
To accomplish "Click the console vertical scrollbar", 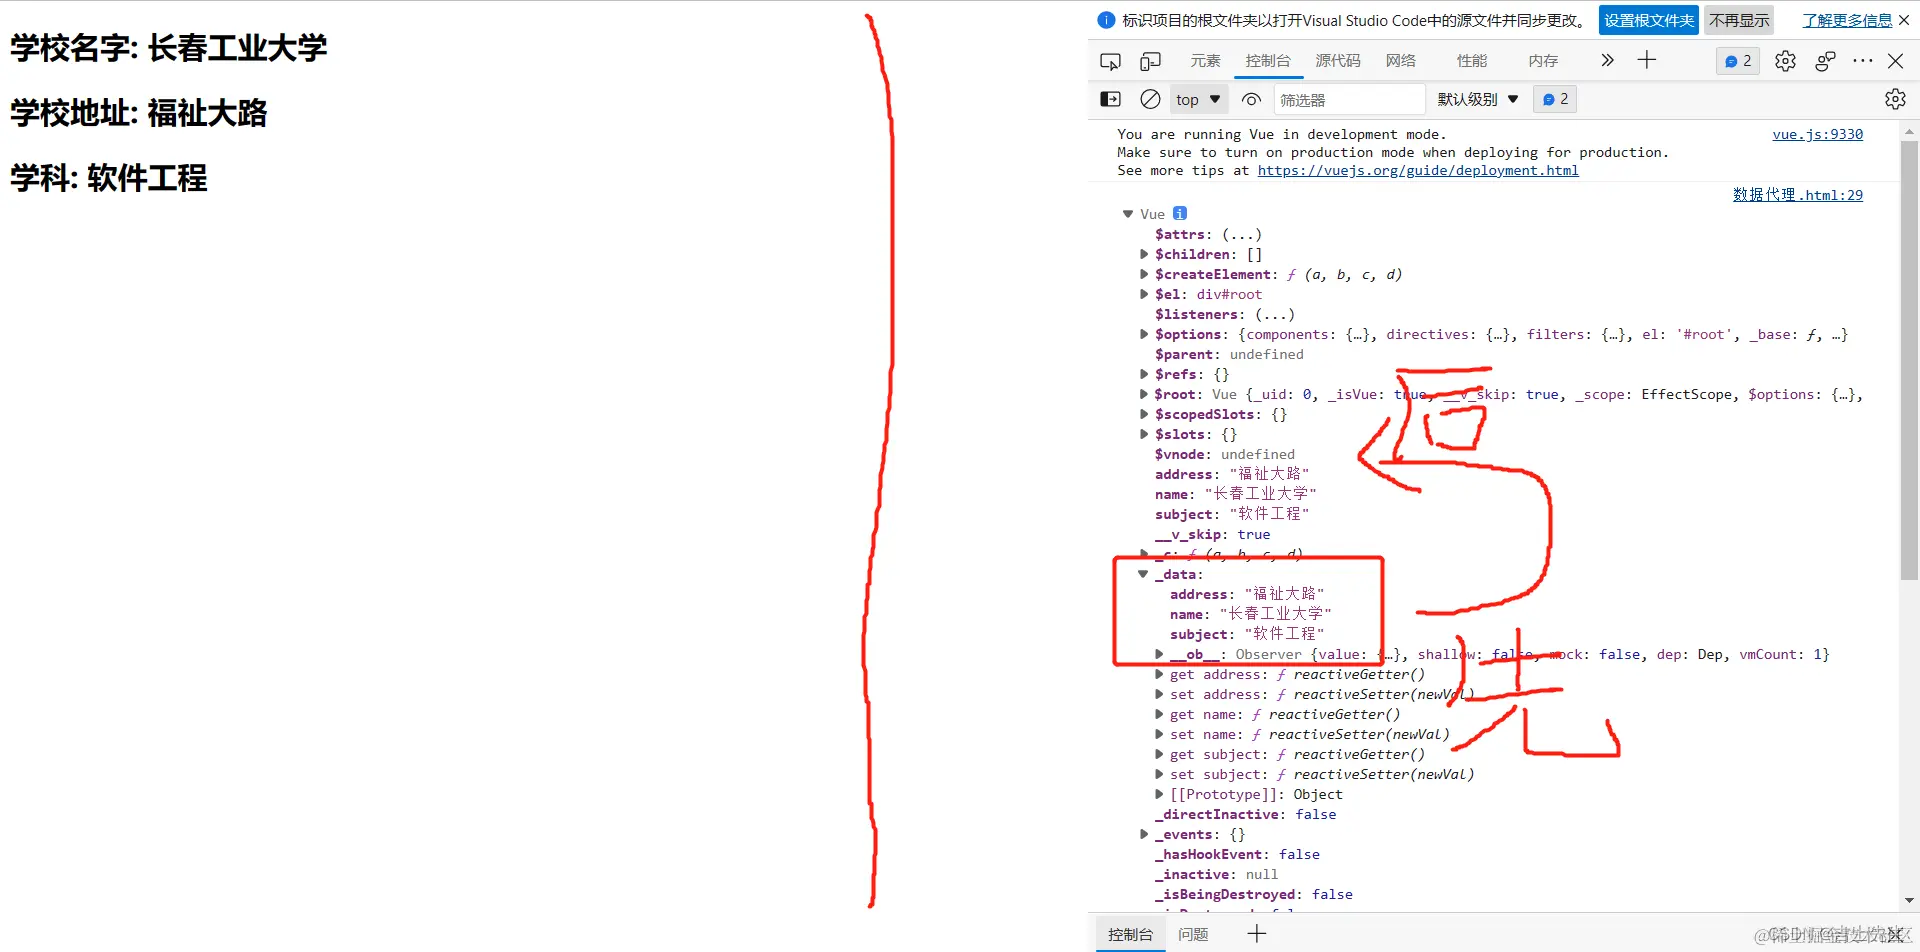I will [1909, 360].
